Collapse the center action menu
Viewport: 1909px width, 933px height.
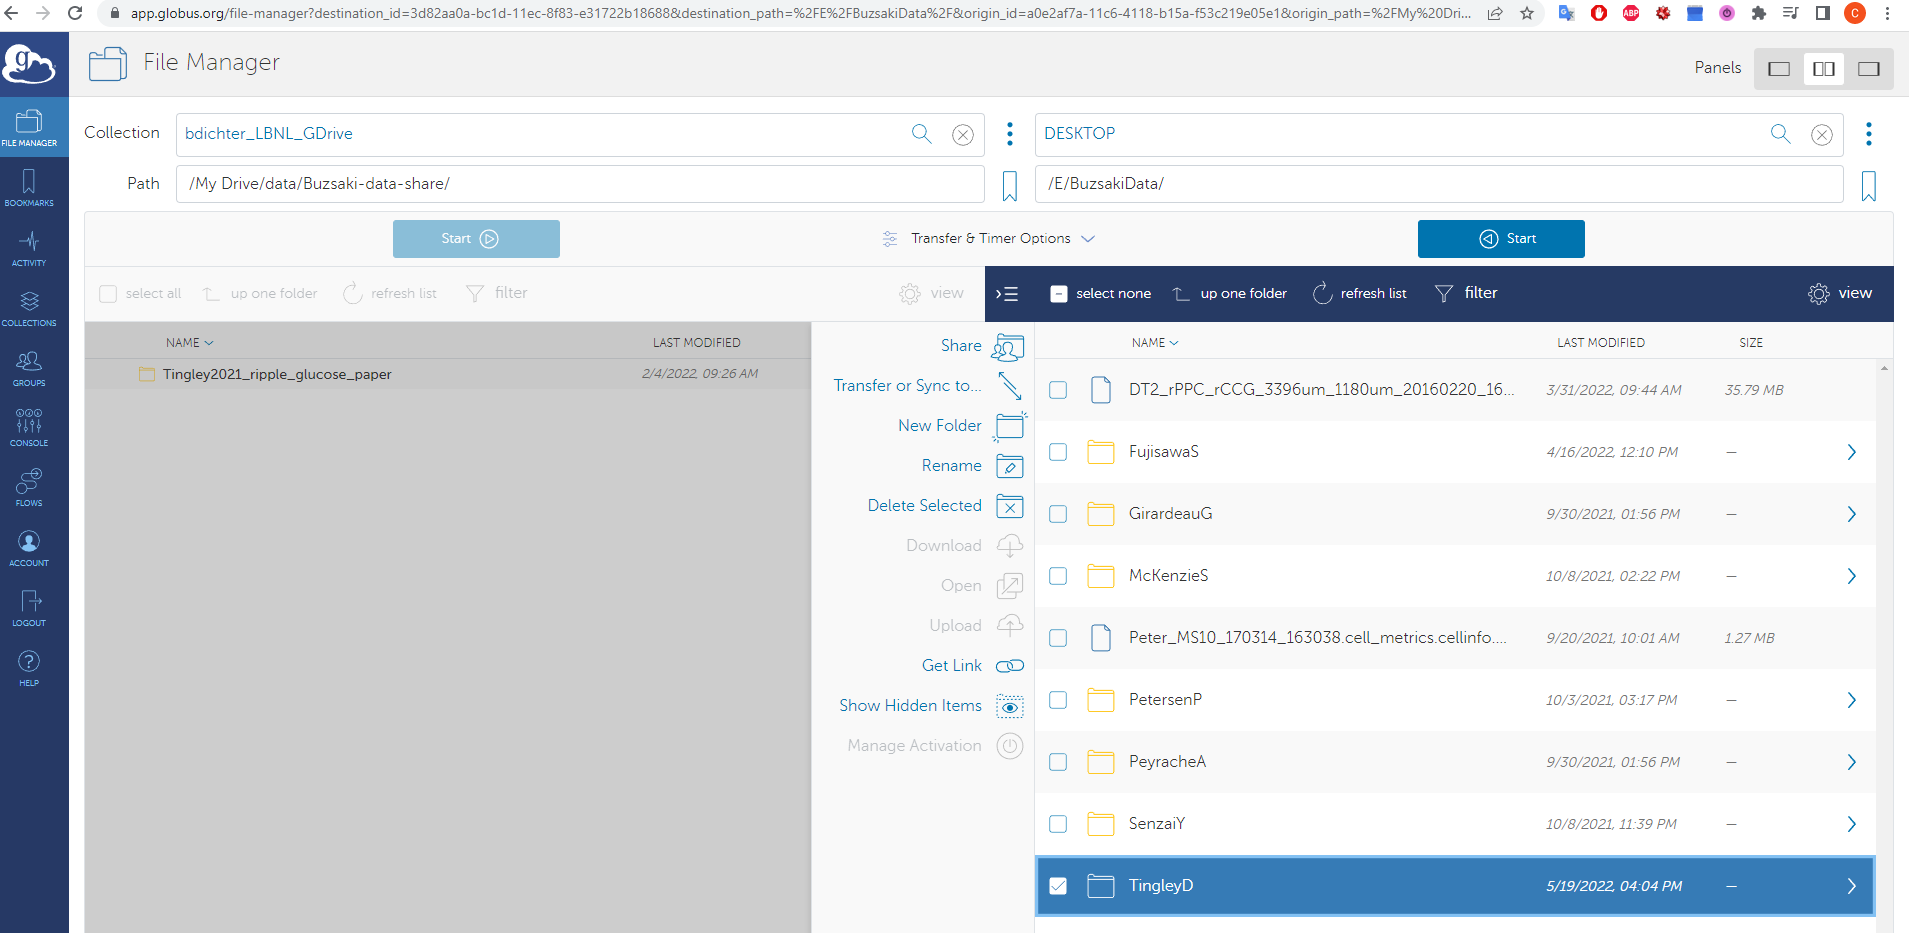(1007, 294)
